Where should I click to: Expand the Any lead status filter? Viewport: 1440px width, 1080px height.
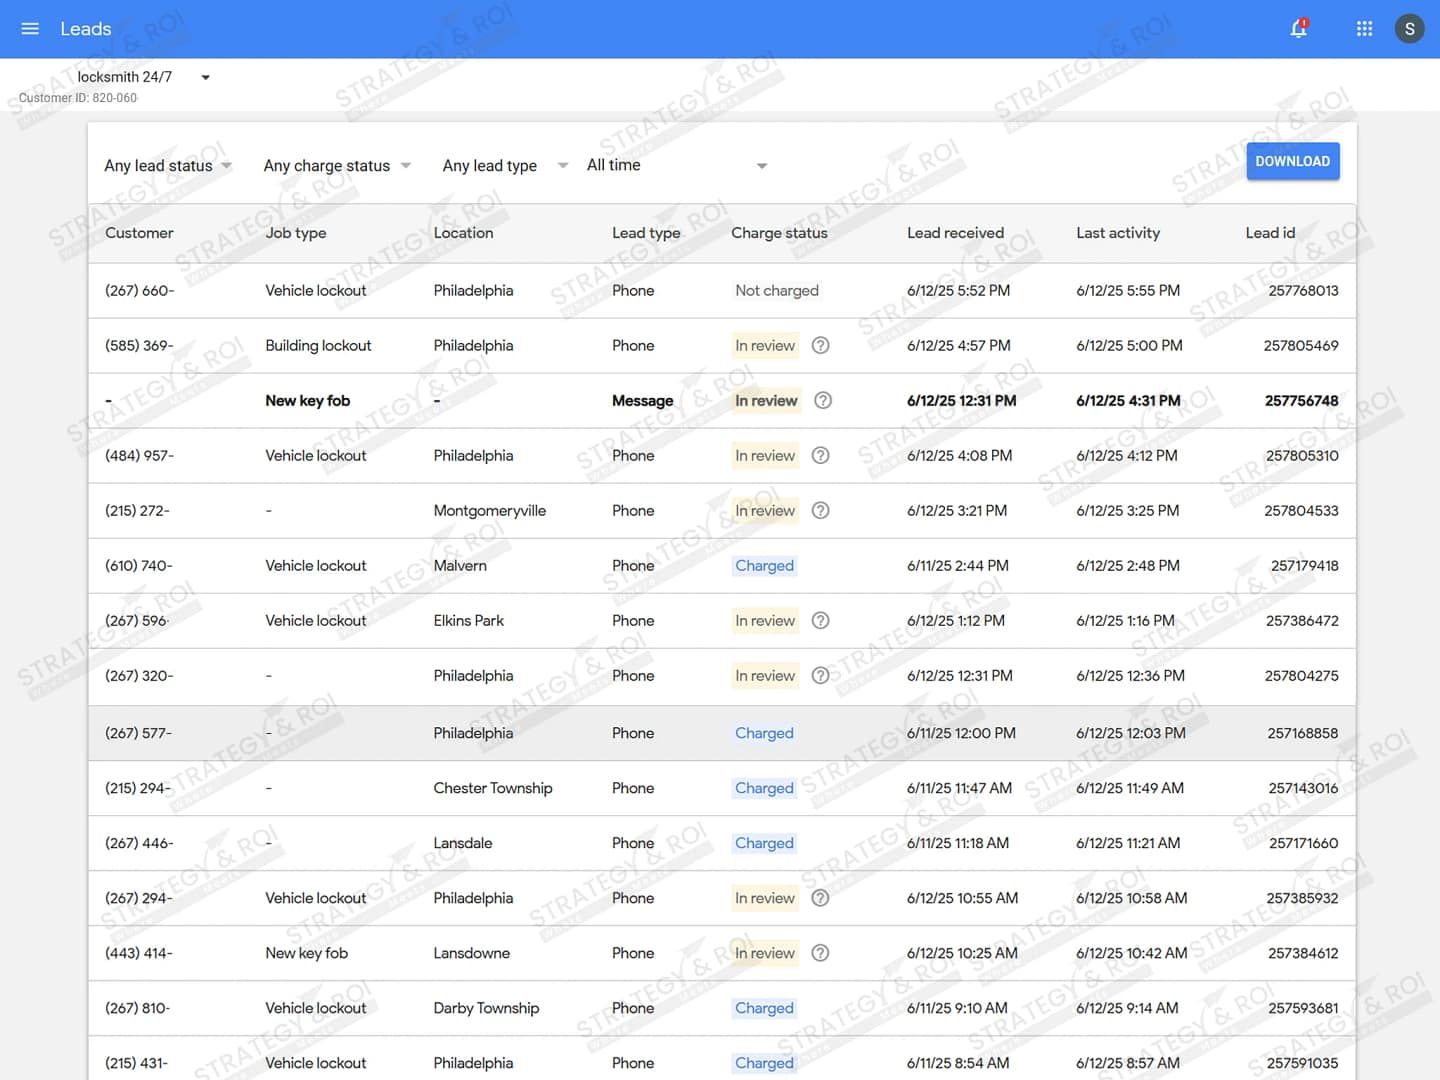[x=168, y=166]
